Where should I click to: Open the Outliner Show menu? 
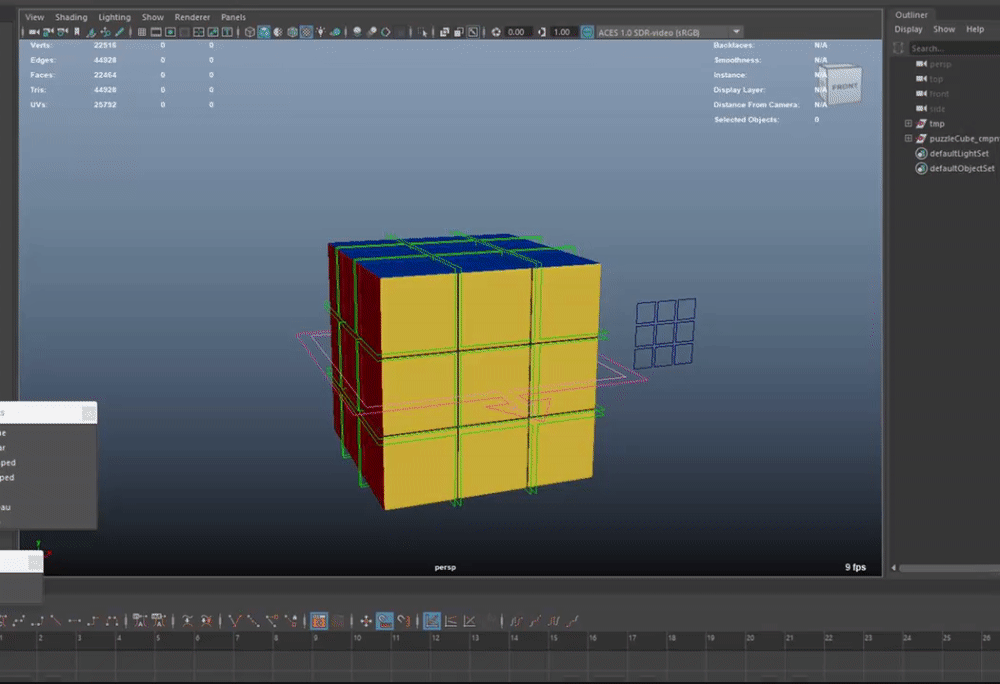tap(944, 29)
